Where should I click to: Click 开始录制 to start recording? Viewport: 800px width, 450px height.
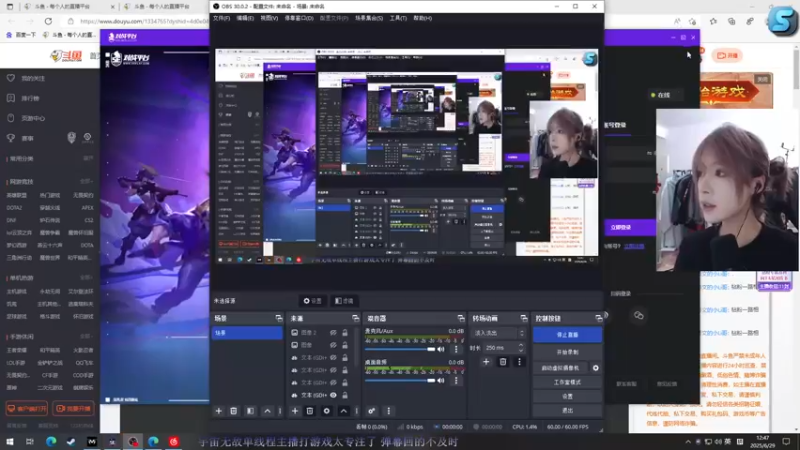567,352
